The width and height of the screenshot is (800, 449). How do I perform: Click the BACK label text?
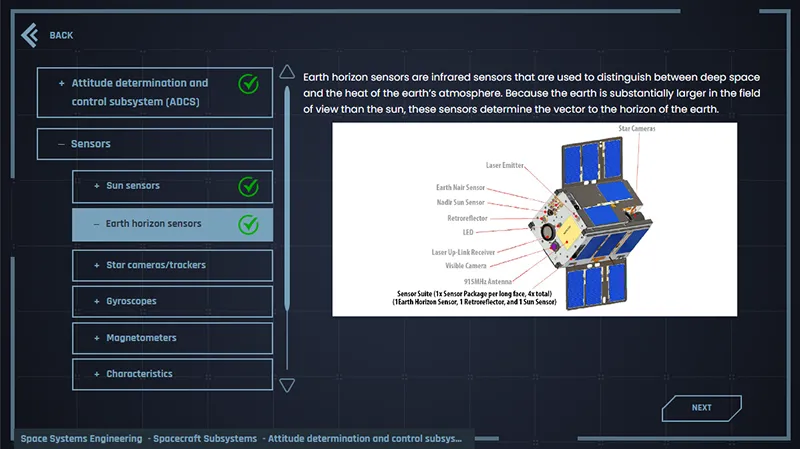[x=61, y=36]
